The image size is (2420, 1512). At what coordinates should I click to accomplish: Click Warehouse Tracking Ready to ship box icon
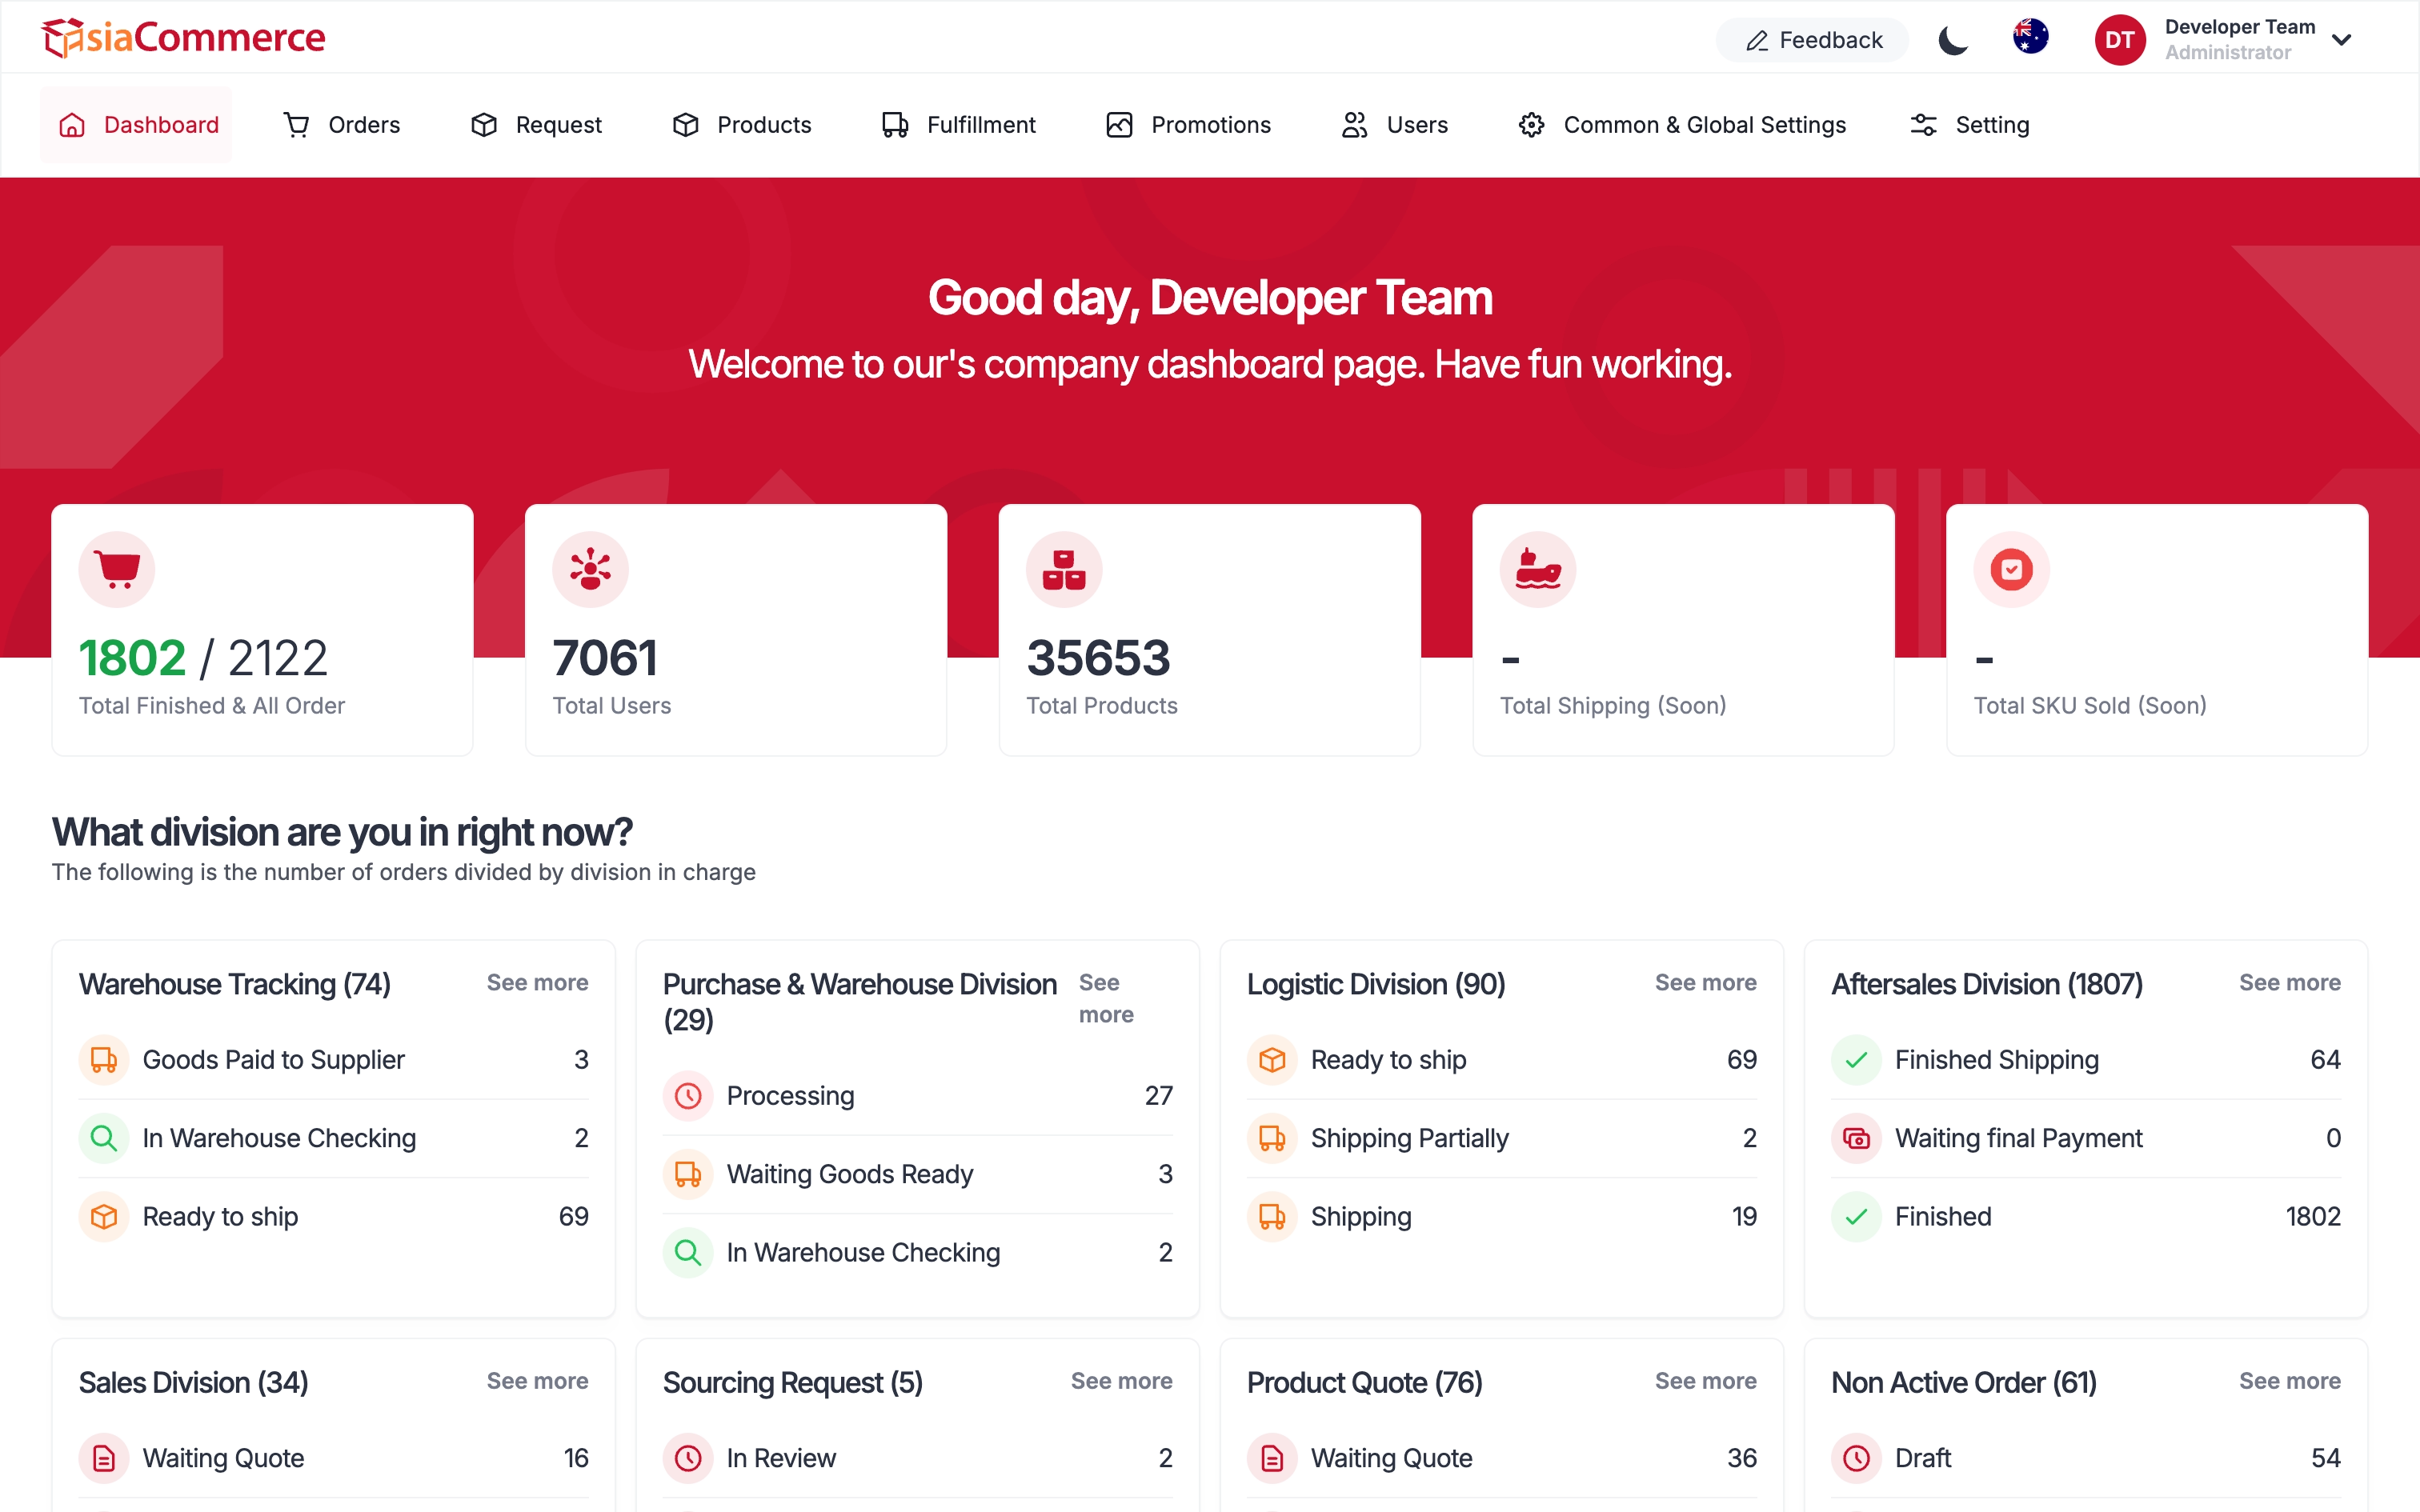tap(104, 1217)
